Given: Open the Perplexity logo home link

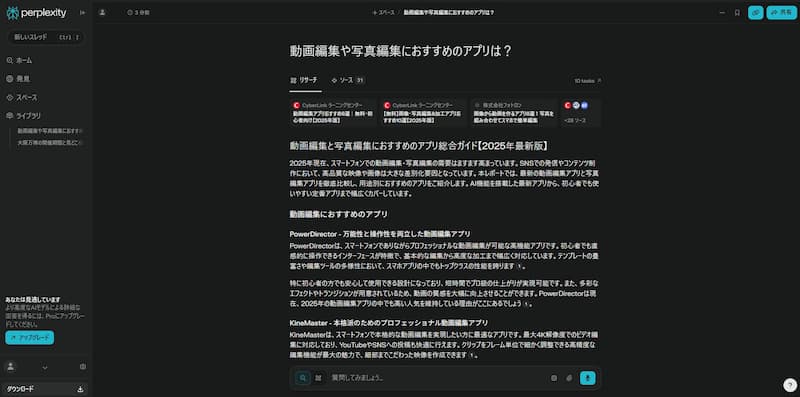Looking at the screenshot, I should coord(36,13).
